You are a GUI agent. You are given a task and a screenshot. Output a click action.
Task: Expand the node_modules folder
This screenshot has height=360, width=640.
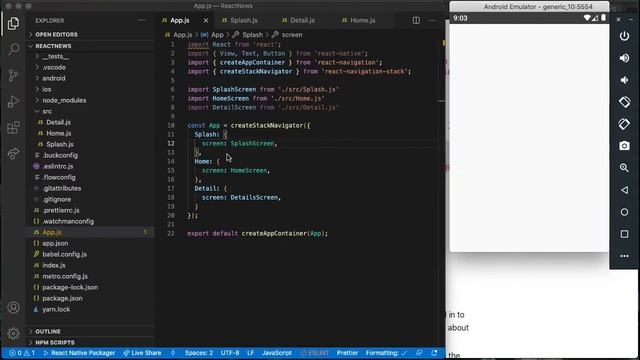point(64,100)
